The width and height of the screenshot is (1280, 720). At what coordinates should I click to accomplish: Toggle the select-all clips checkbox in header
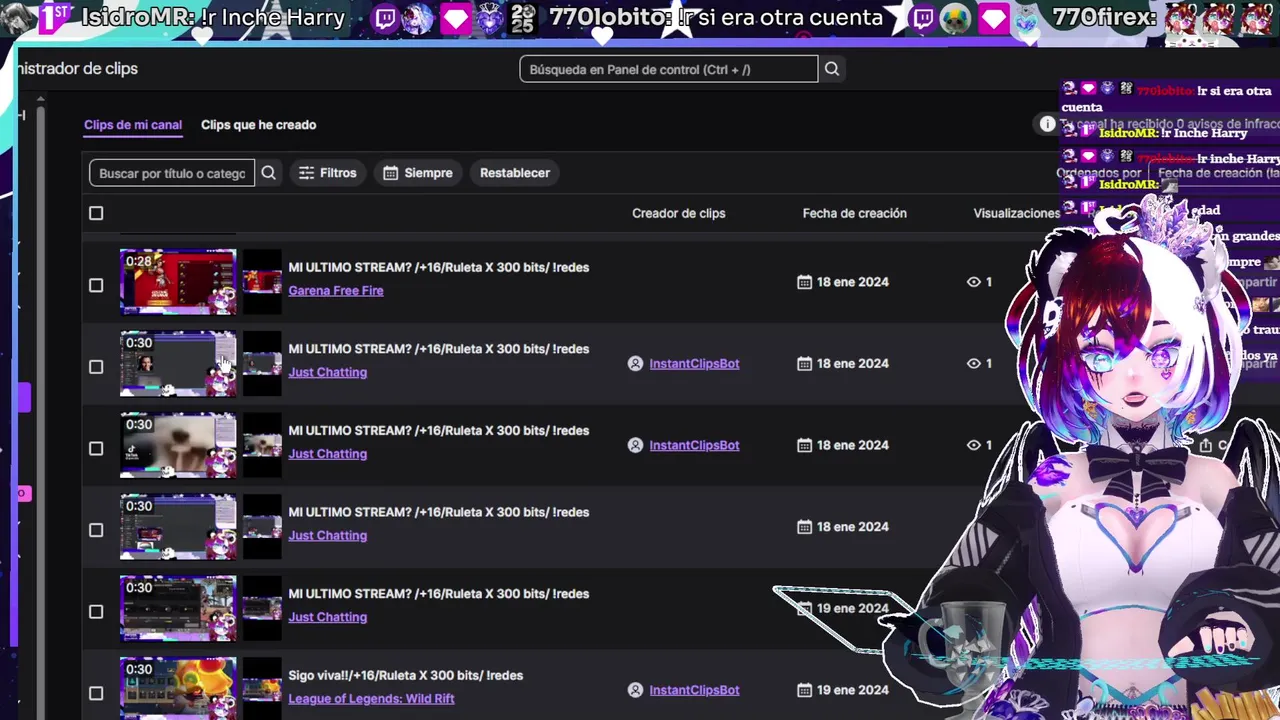click(x=96, y=213)
